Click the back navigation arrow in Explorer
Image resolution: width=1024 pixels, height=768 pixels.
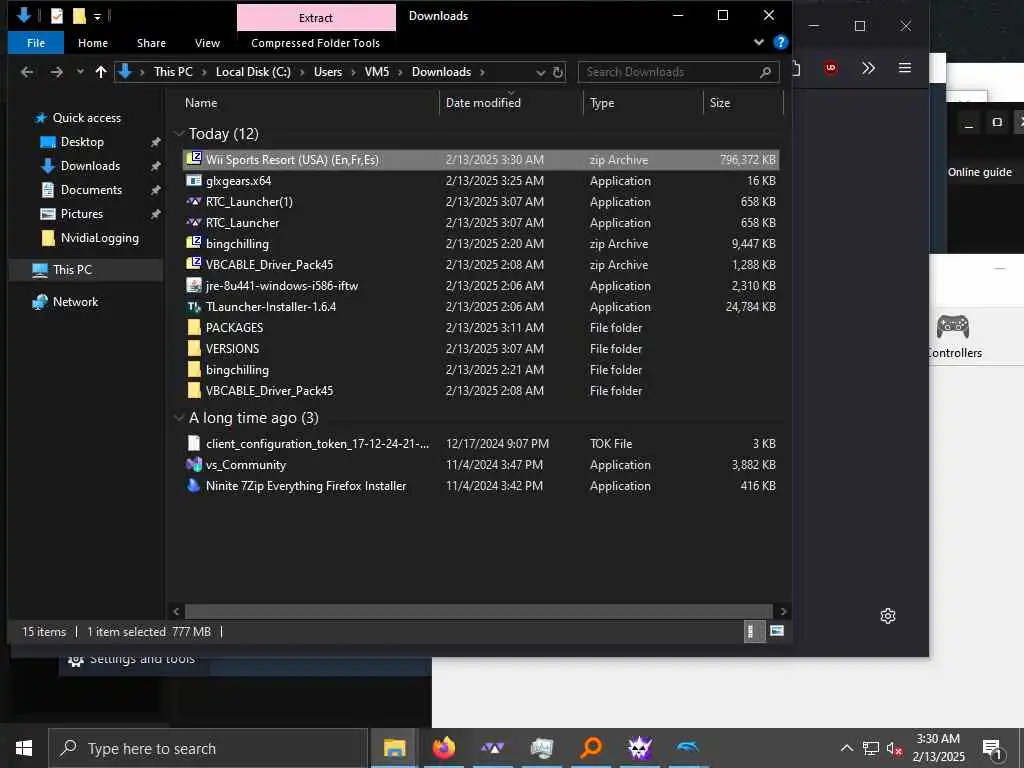[27, 72]
